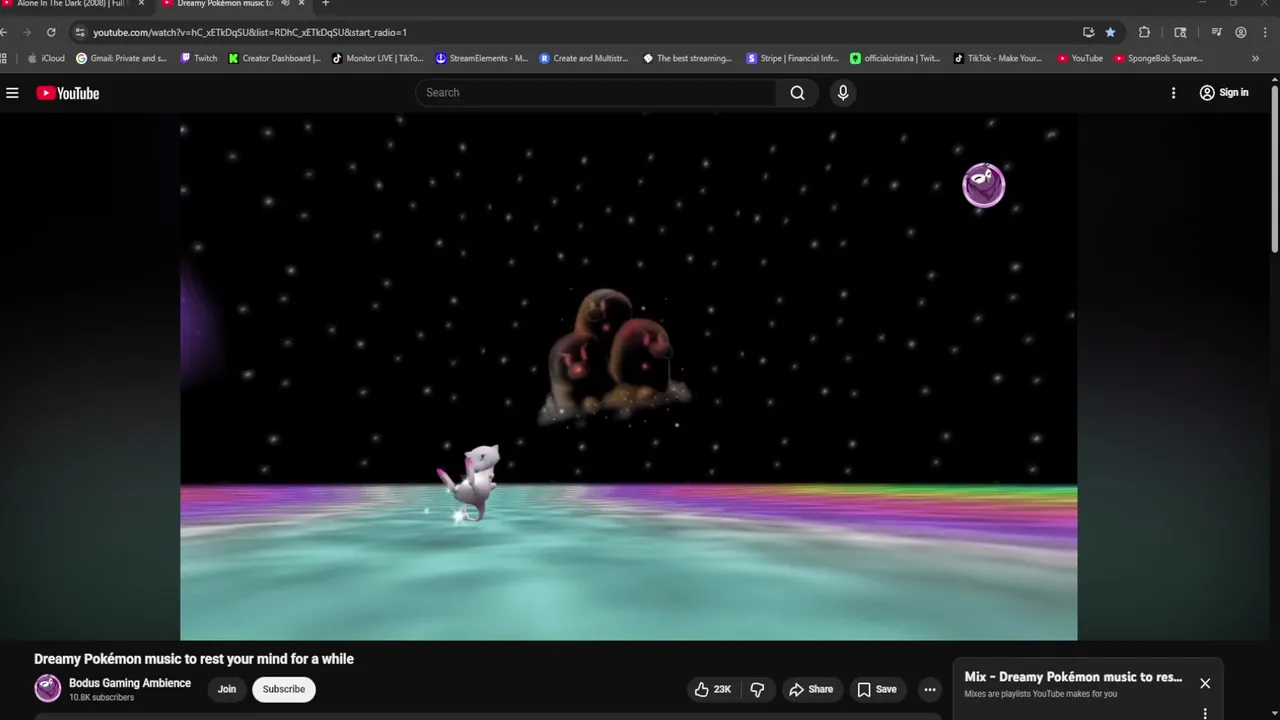Click '10.8K subscribers' text
Image resolution: width=1280 pixels, height=720 pixels.
101,698
